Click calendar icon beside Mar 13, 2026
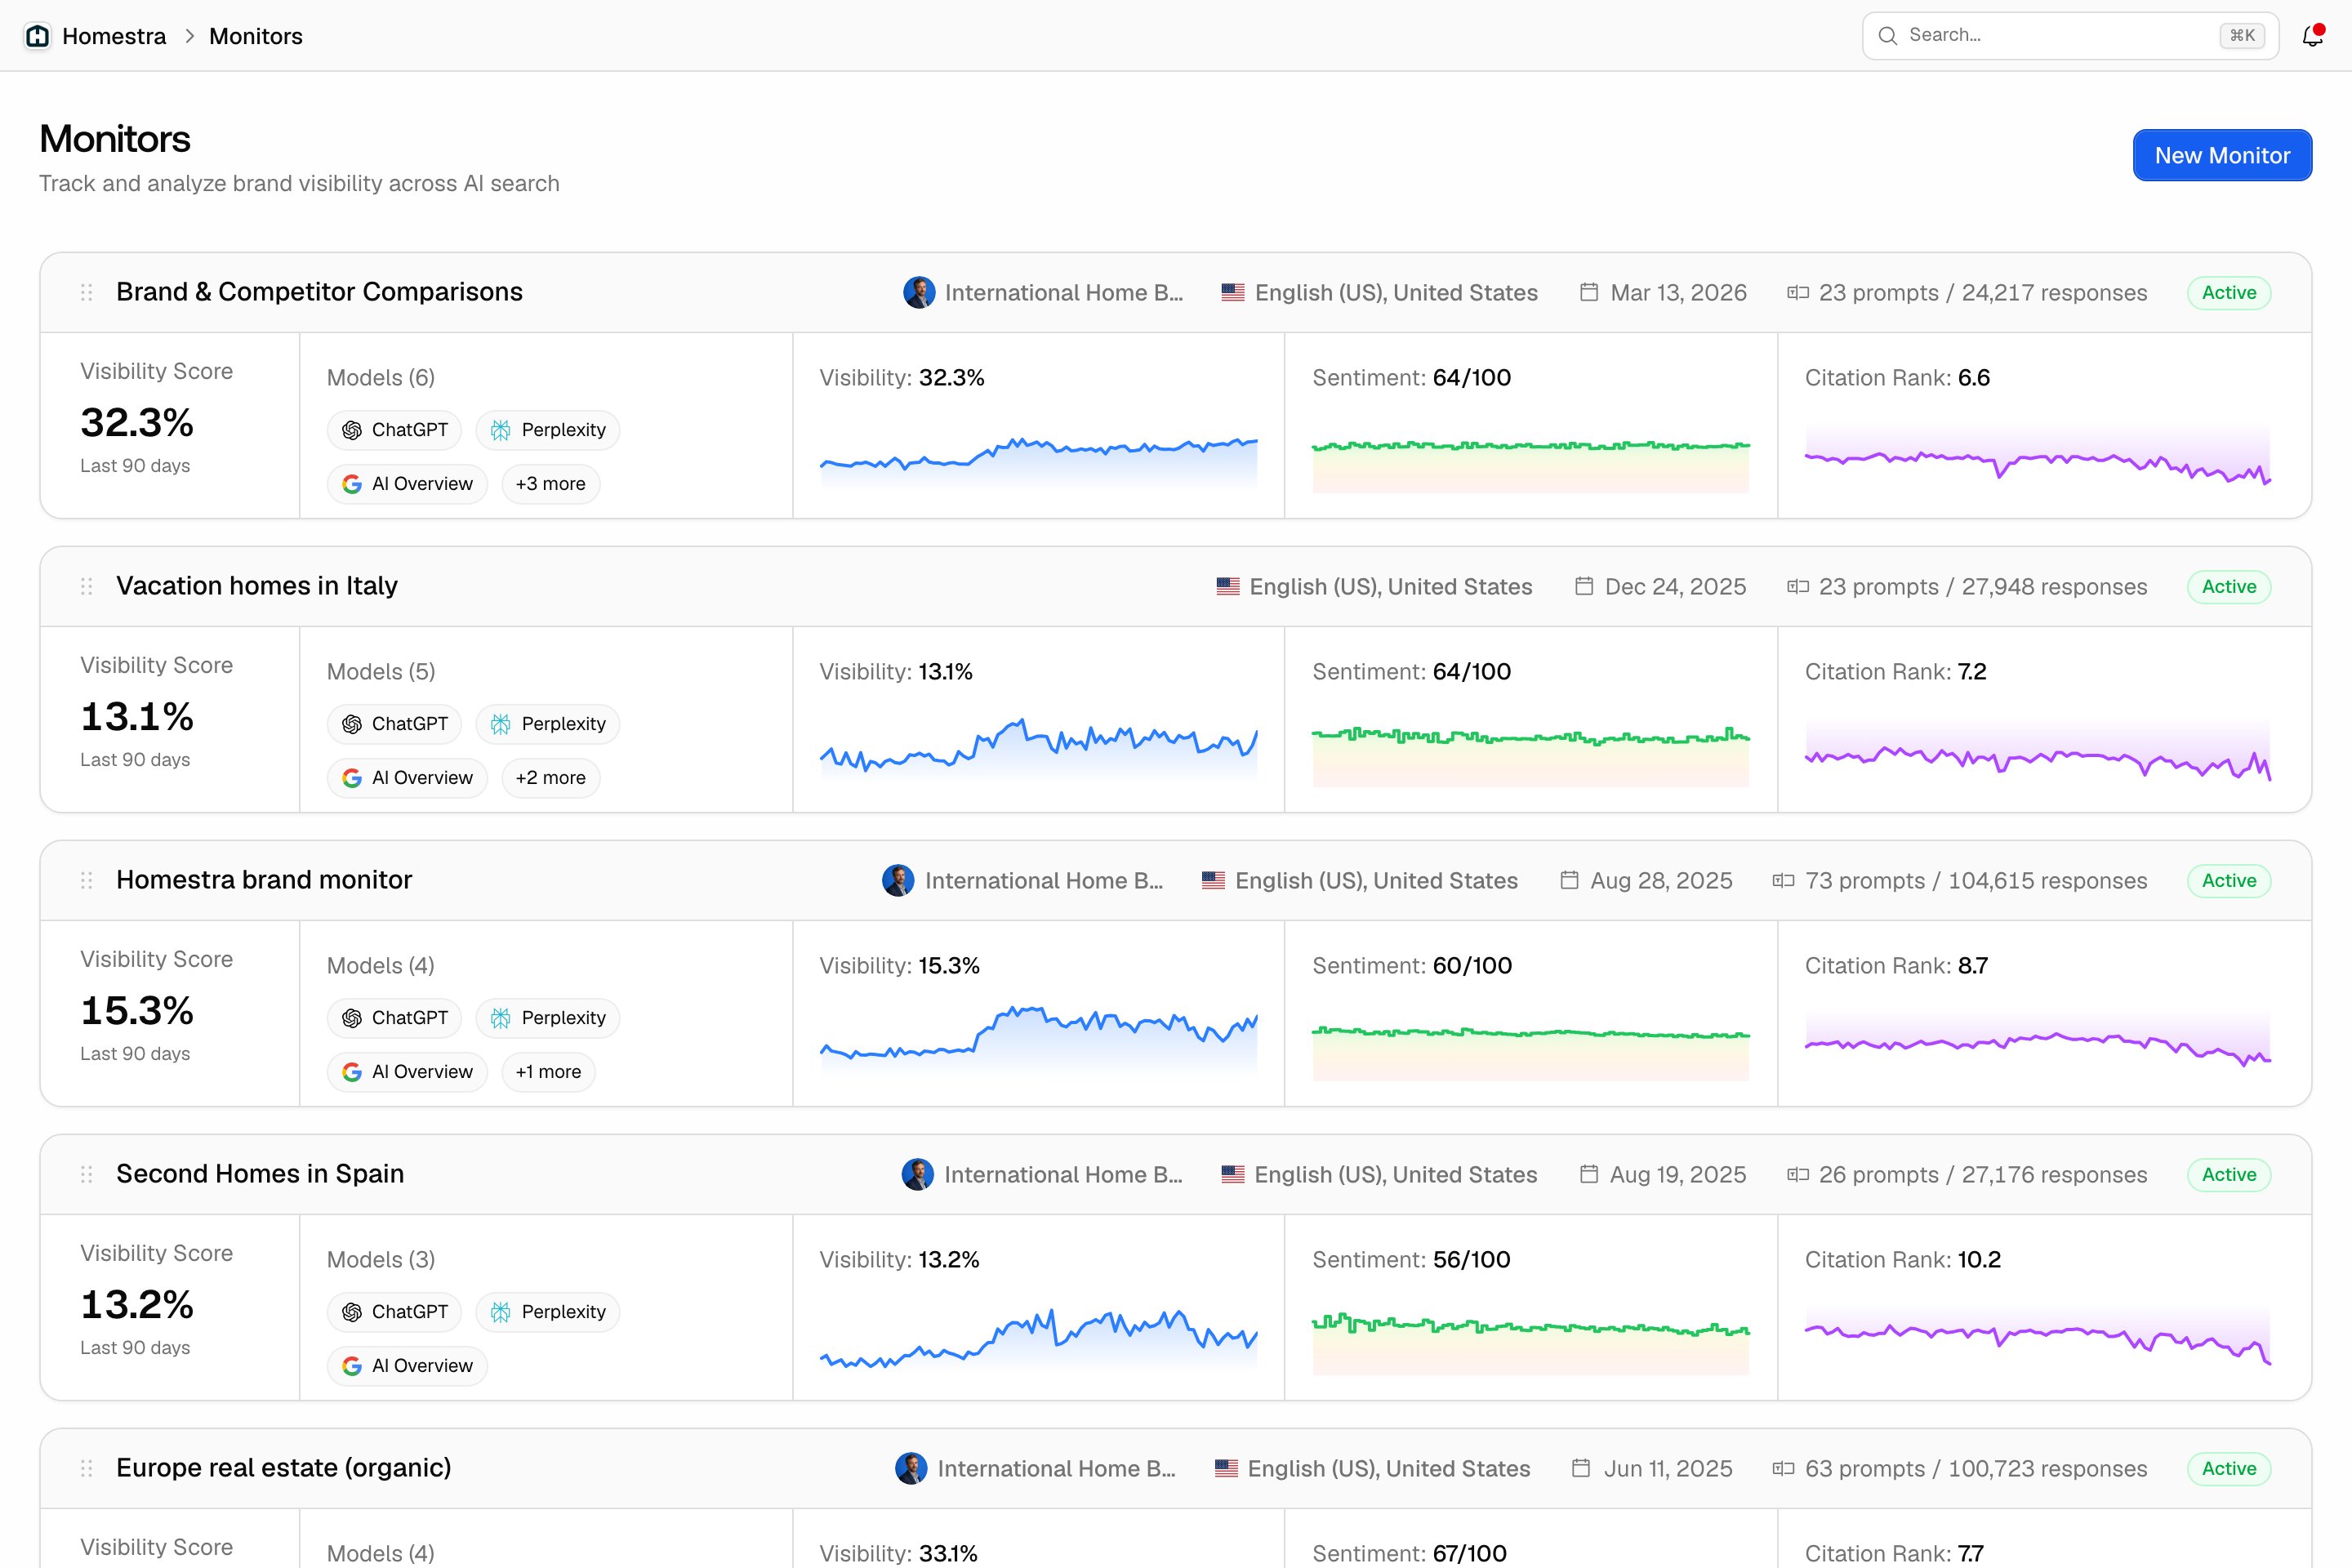The height and width of the screenshot is (1568, 2352). pos(1588,292)
